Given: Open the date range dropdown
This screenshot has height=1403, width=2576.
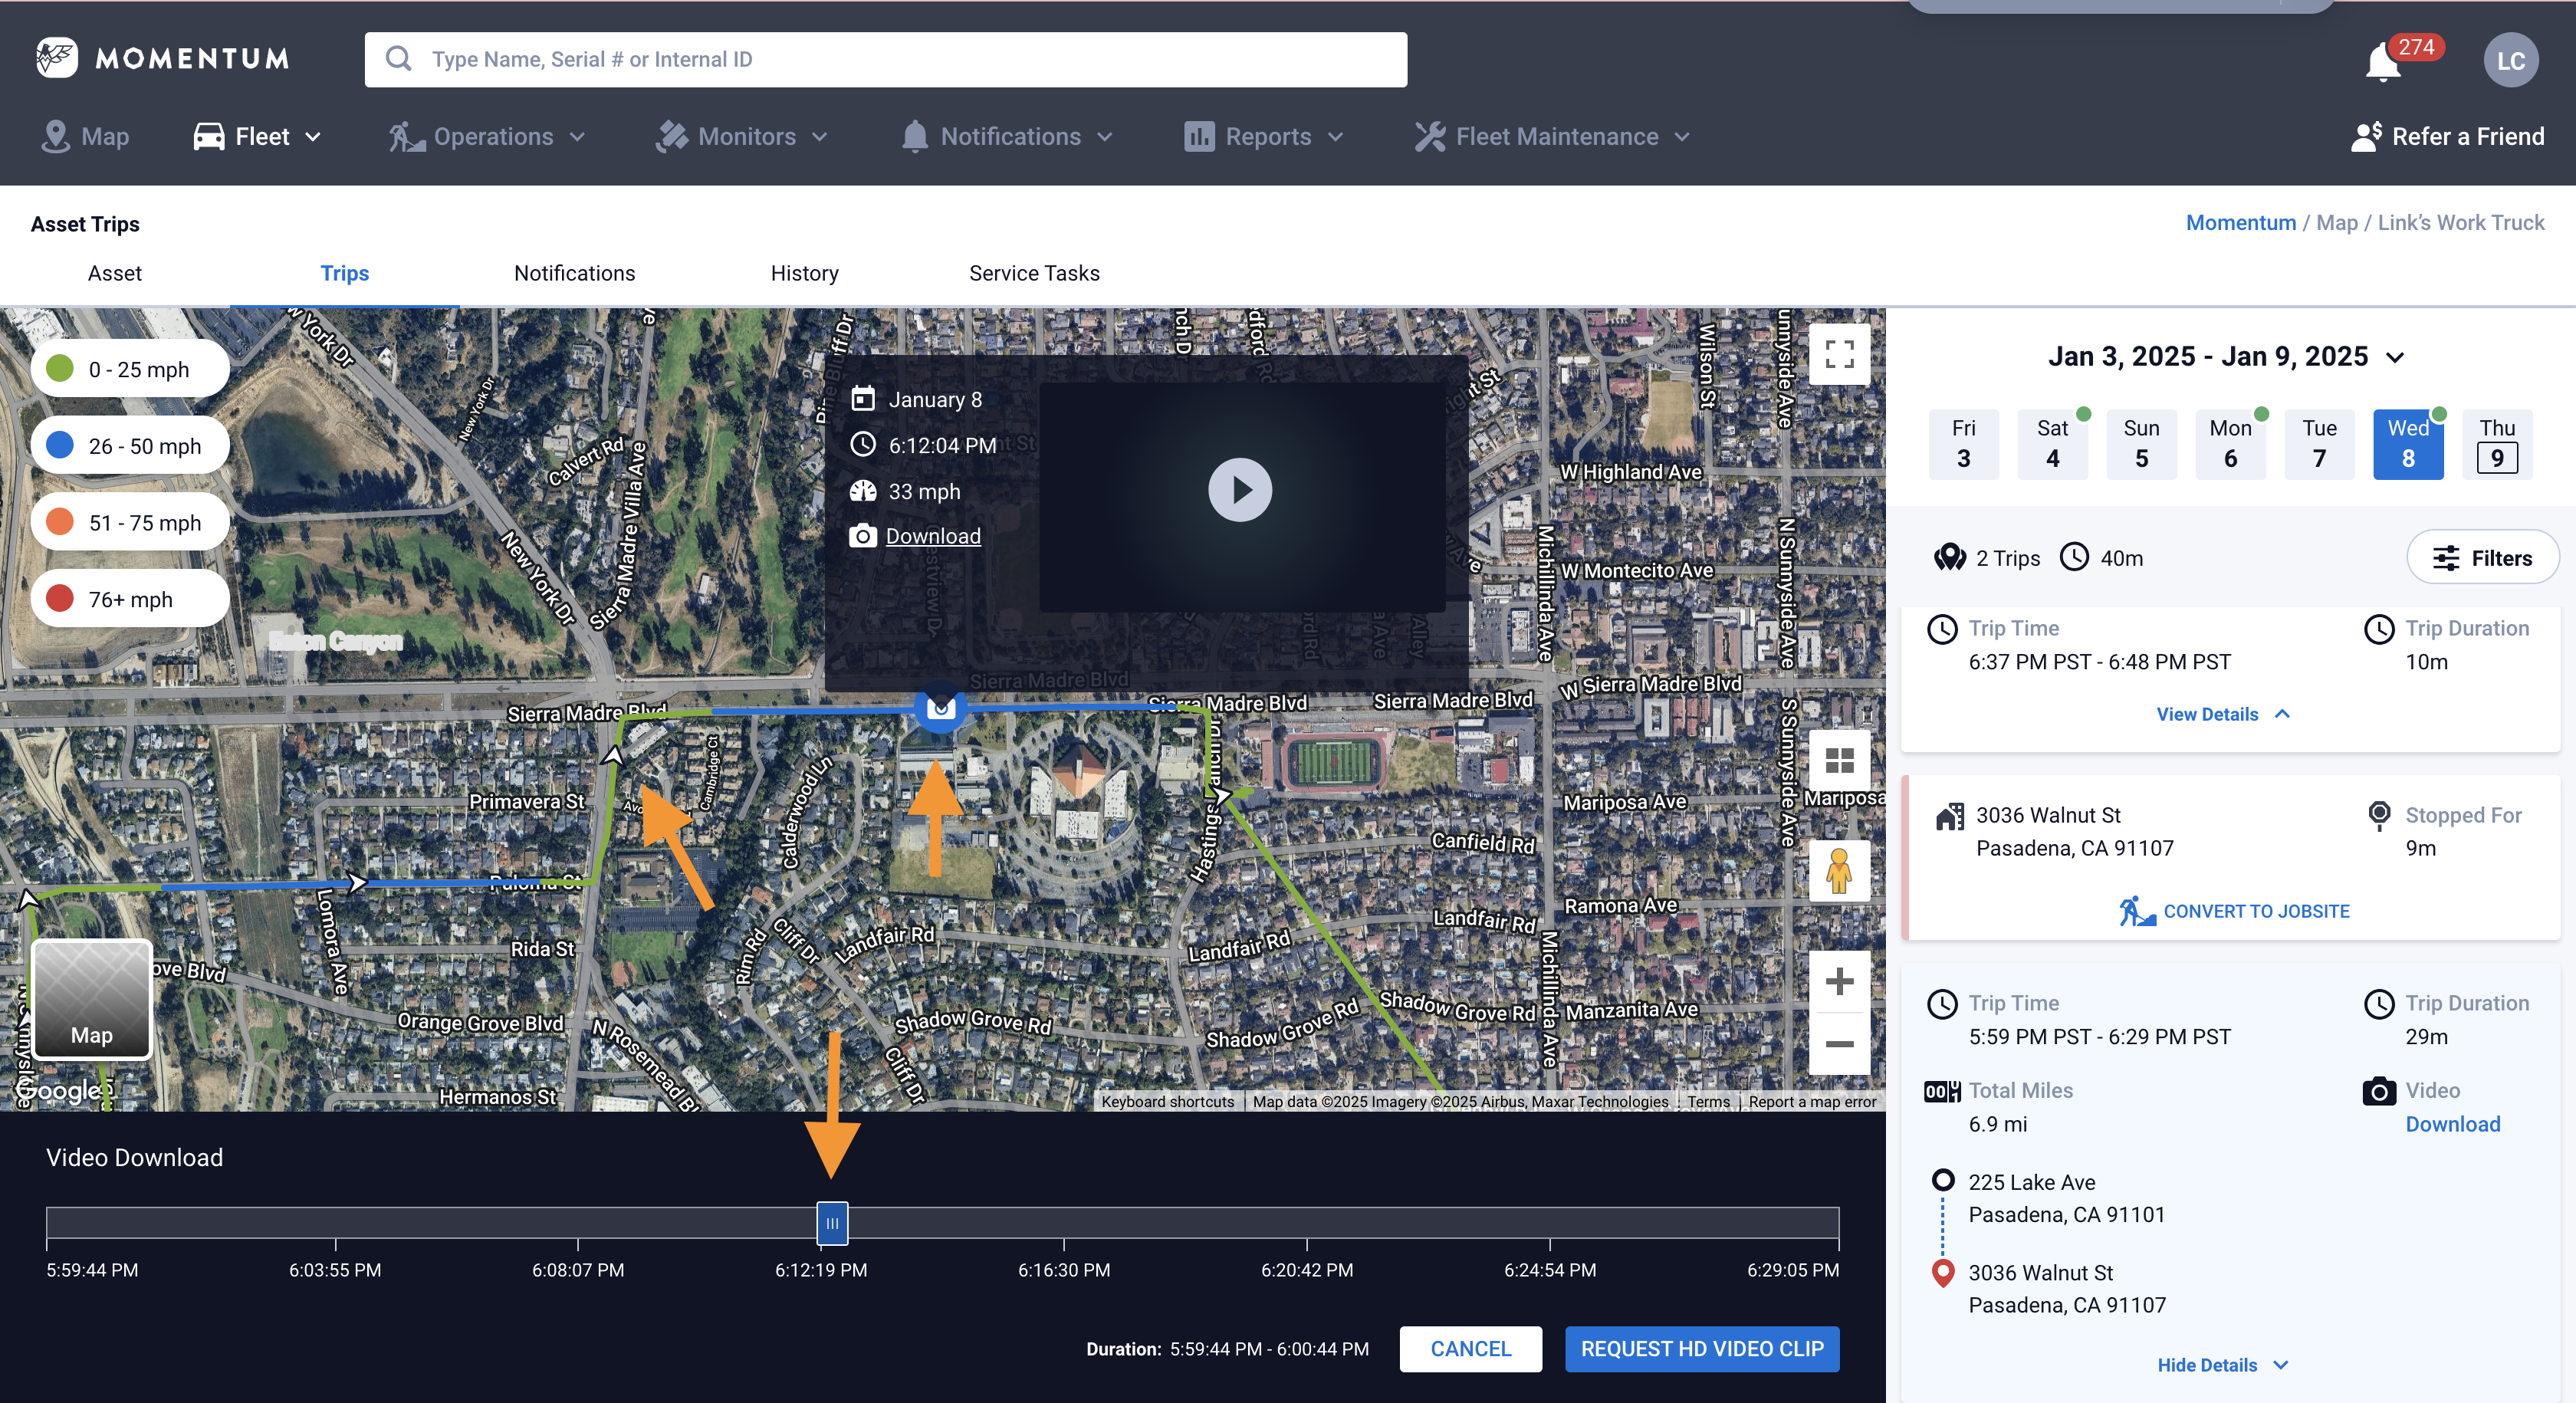Looking at the screenshot, I should pos(2225,357).
